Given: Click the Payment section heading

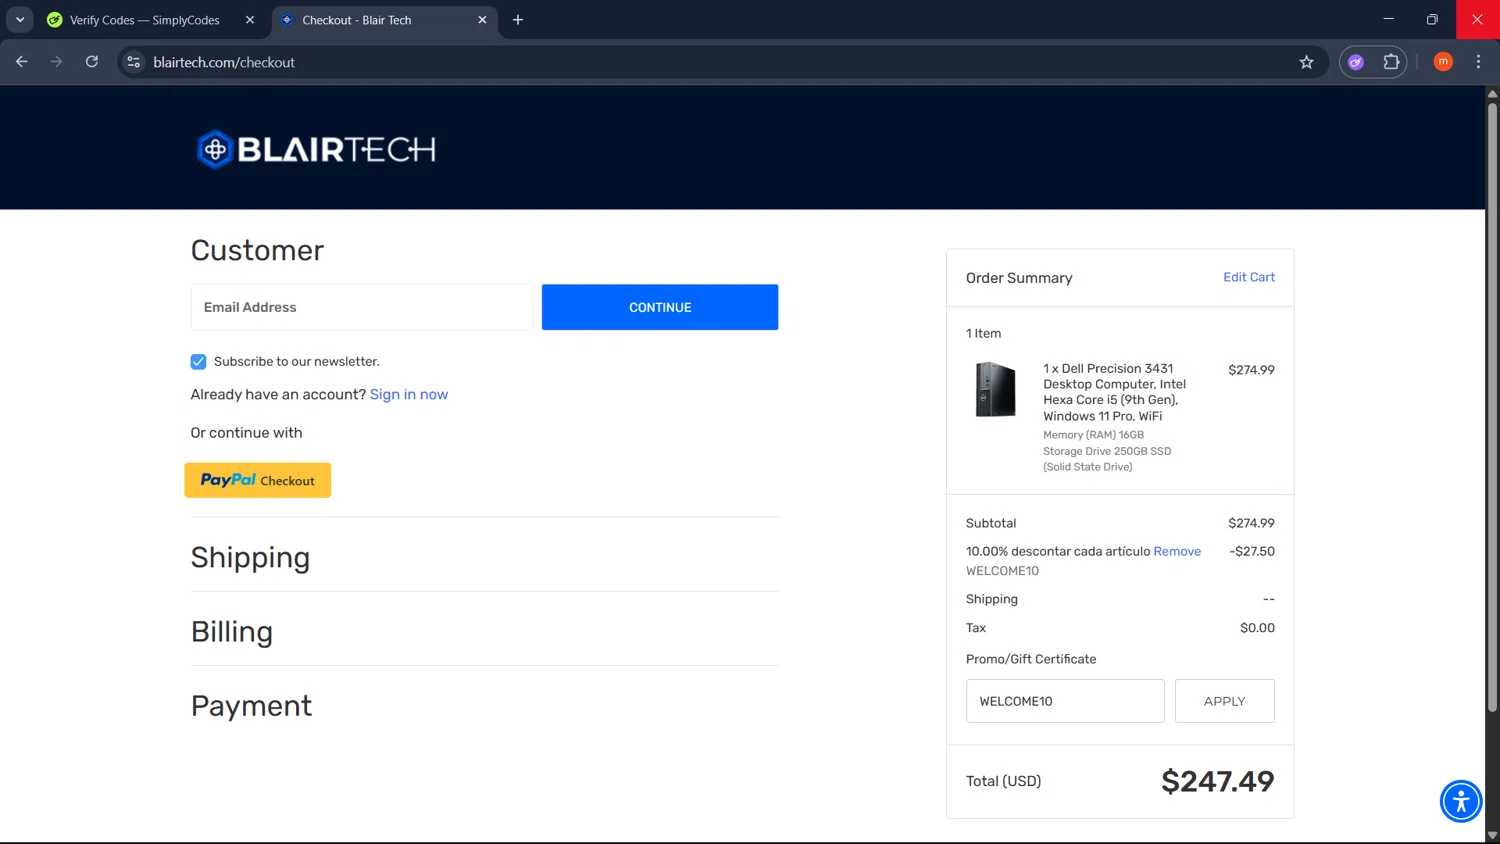Looking at the screenshot, I should [251, 706].
